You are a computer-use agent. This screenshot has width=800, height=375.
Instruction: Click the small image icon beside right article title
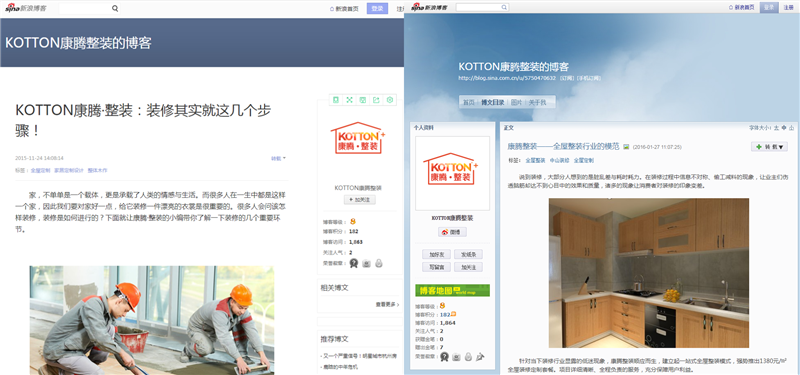[x=626, y=147]
